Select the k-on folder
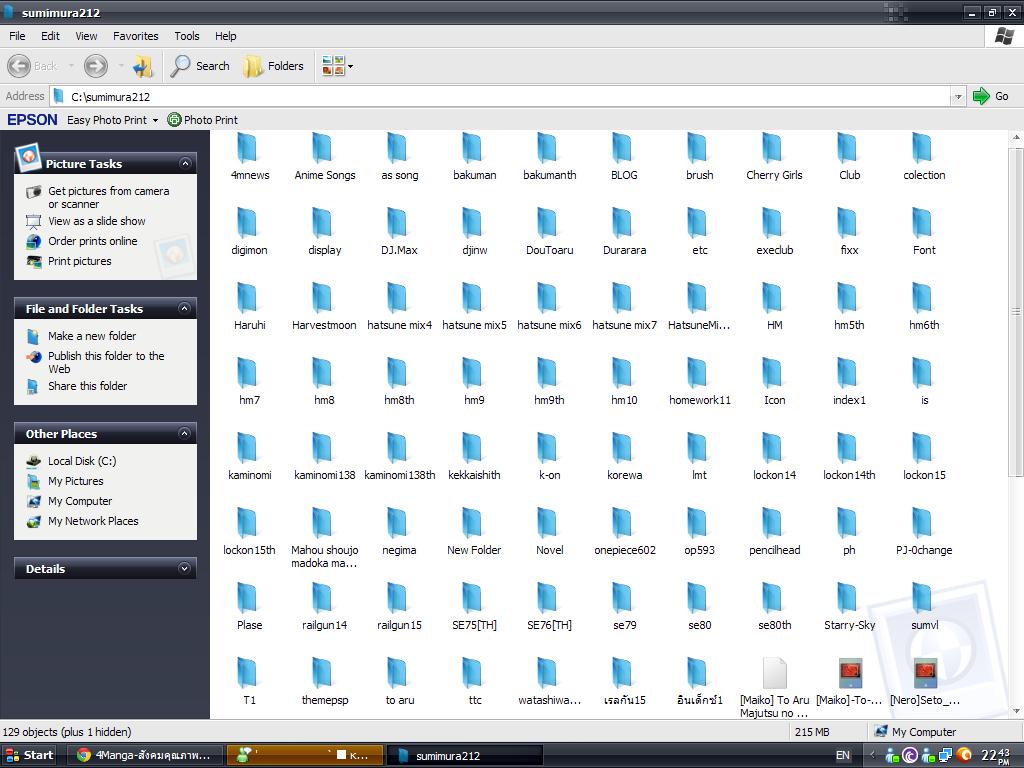The image size is (1024, 768). 549,457
